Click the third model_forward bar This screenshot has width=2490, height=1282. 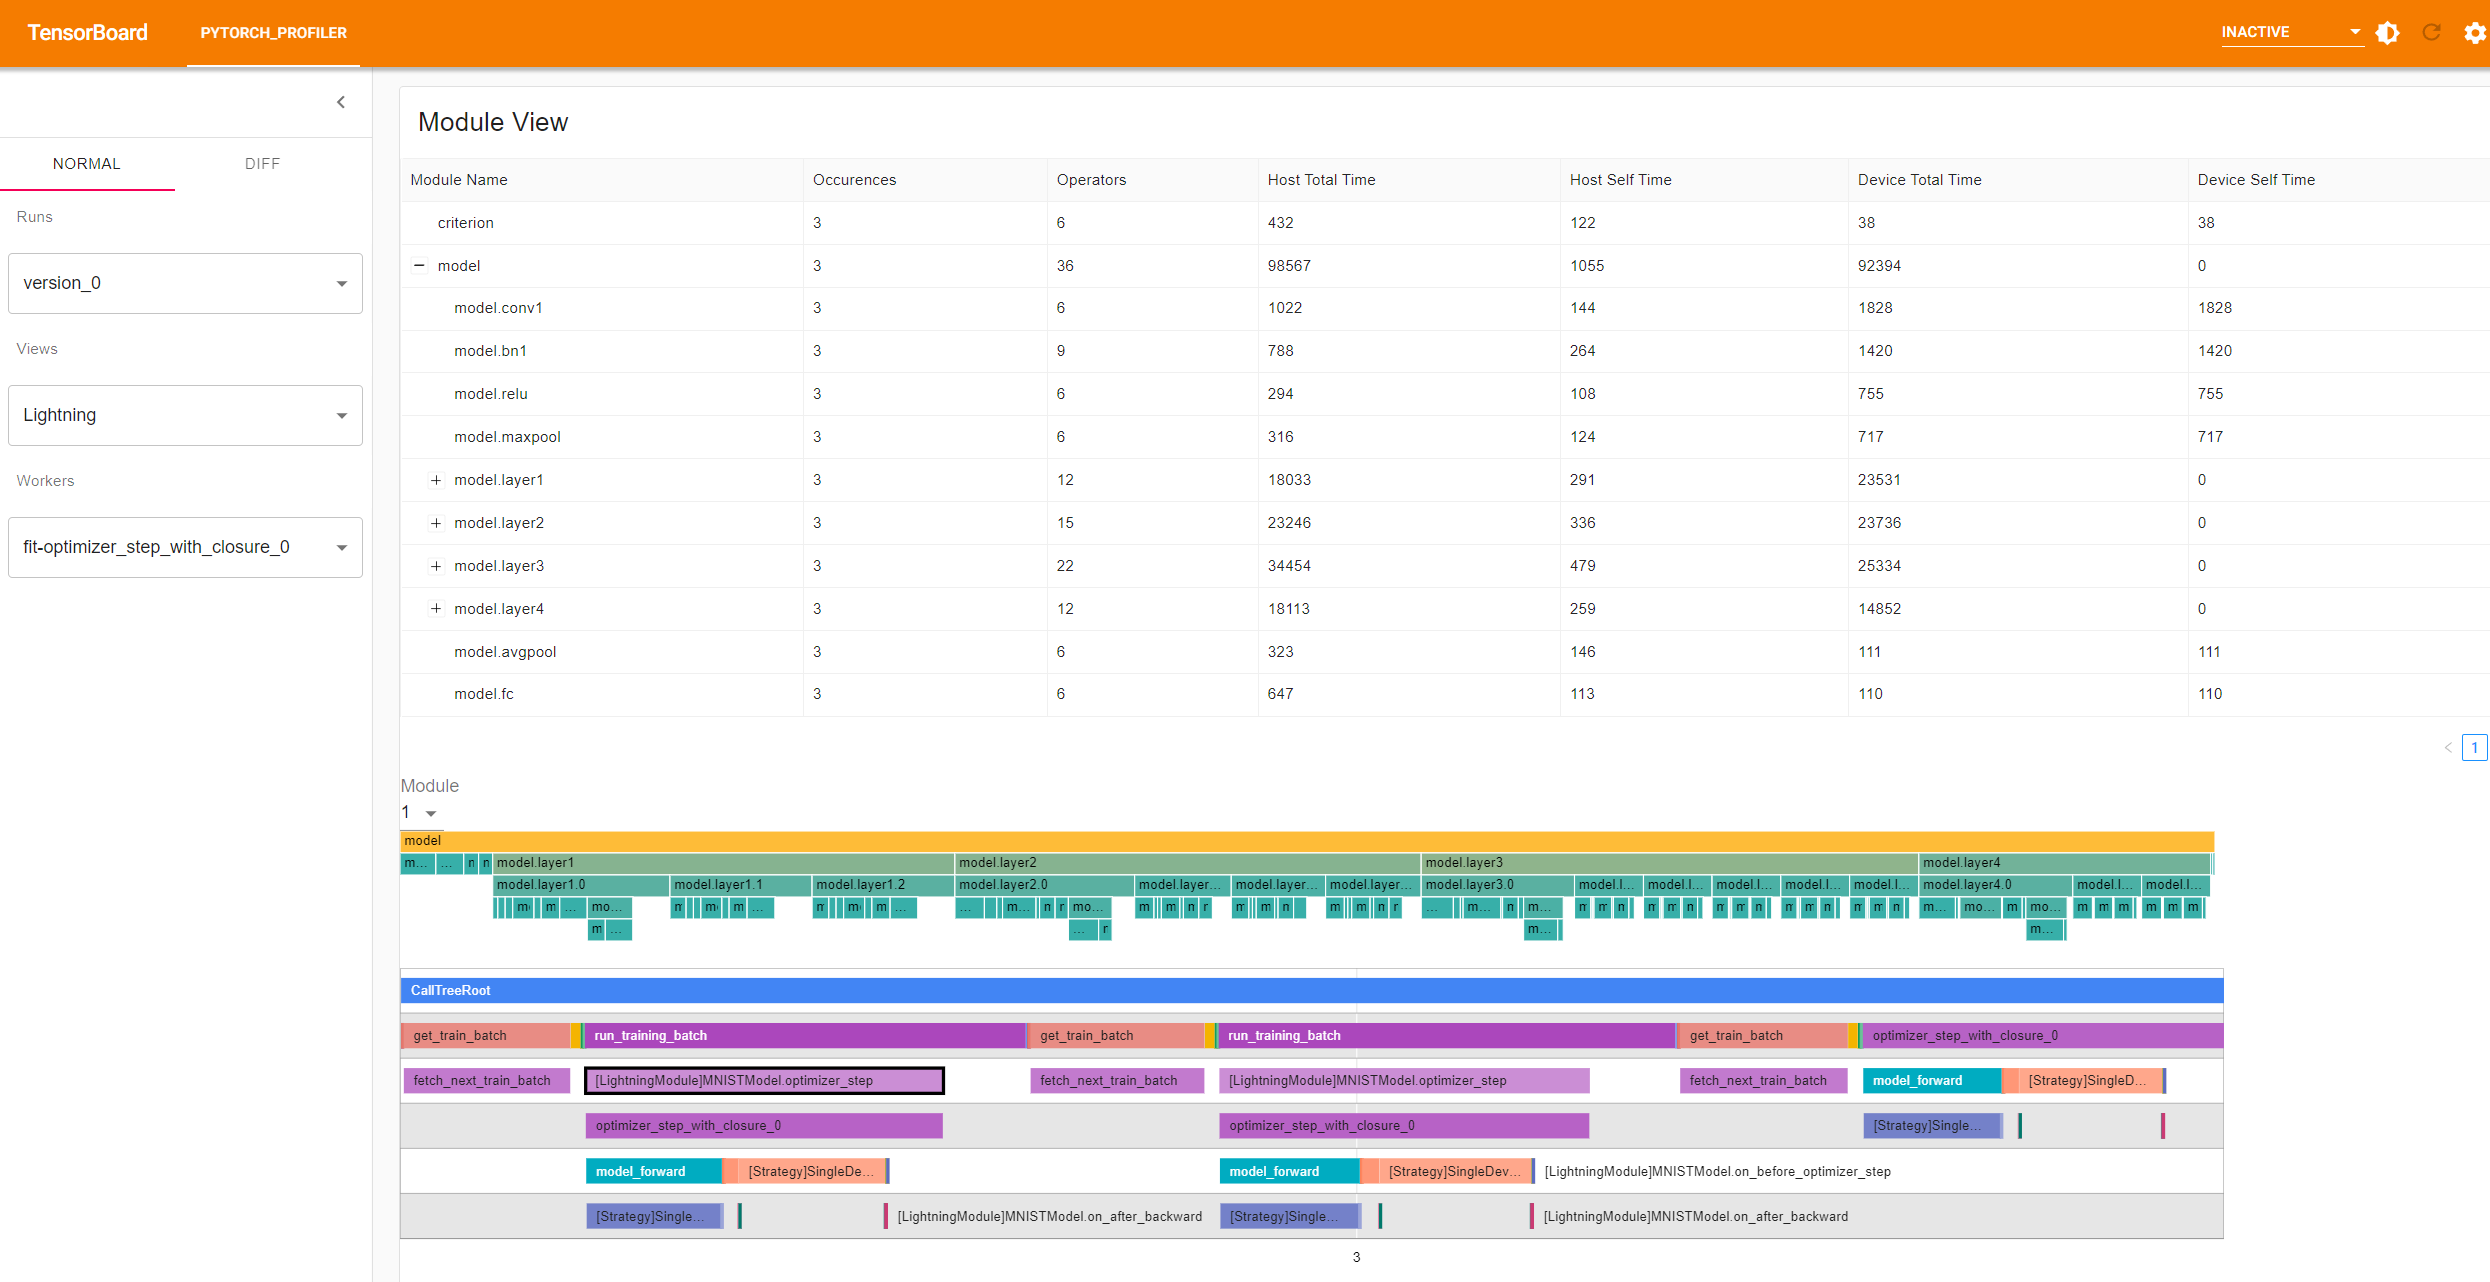pos(1931,1081)
